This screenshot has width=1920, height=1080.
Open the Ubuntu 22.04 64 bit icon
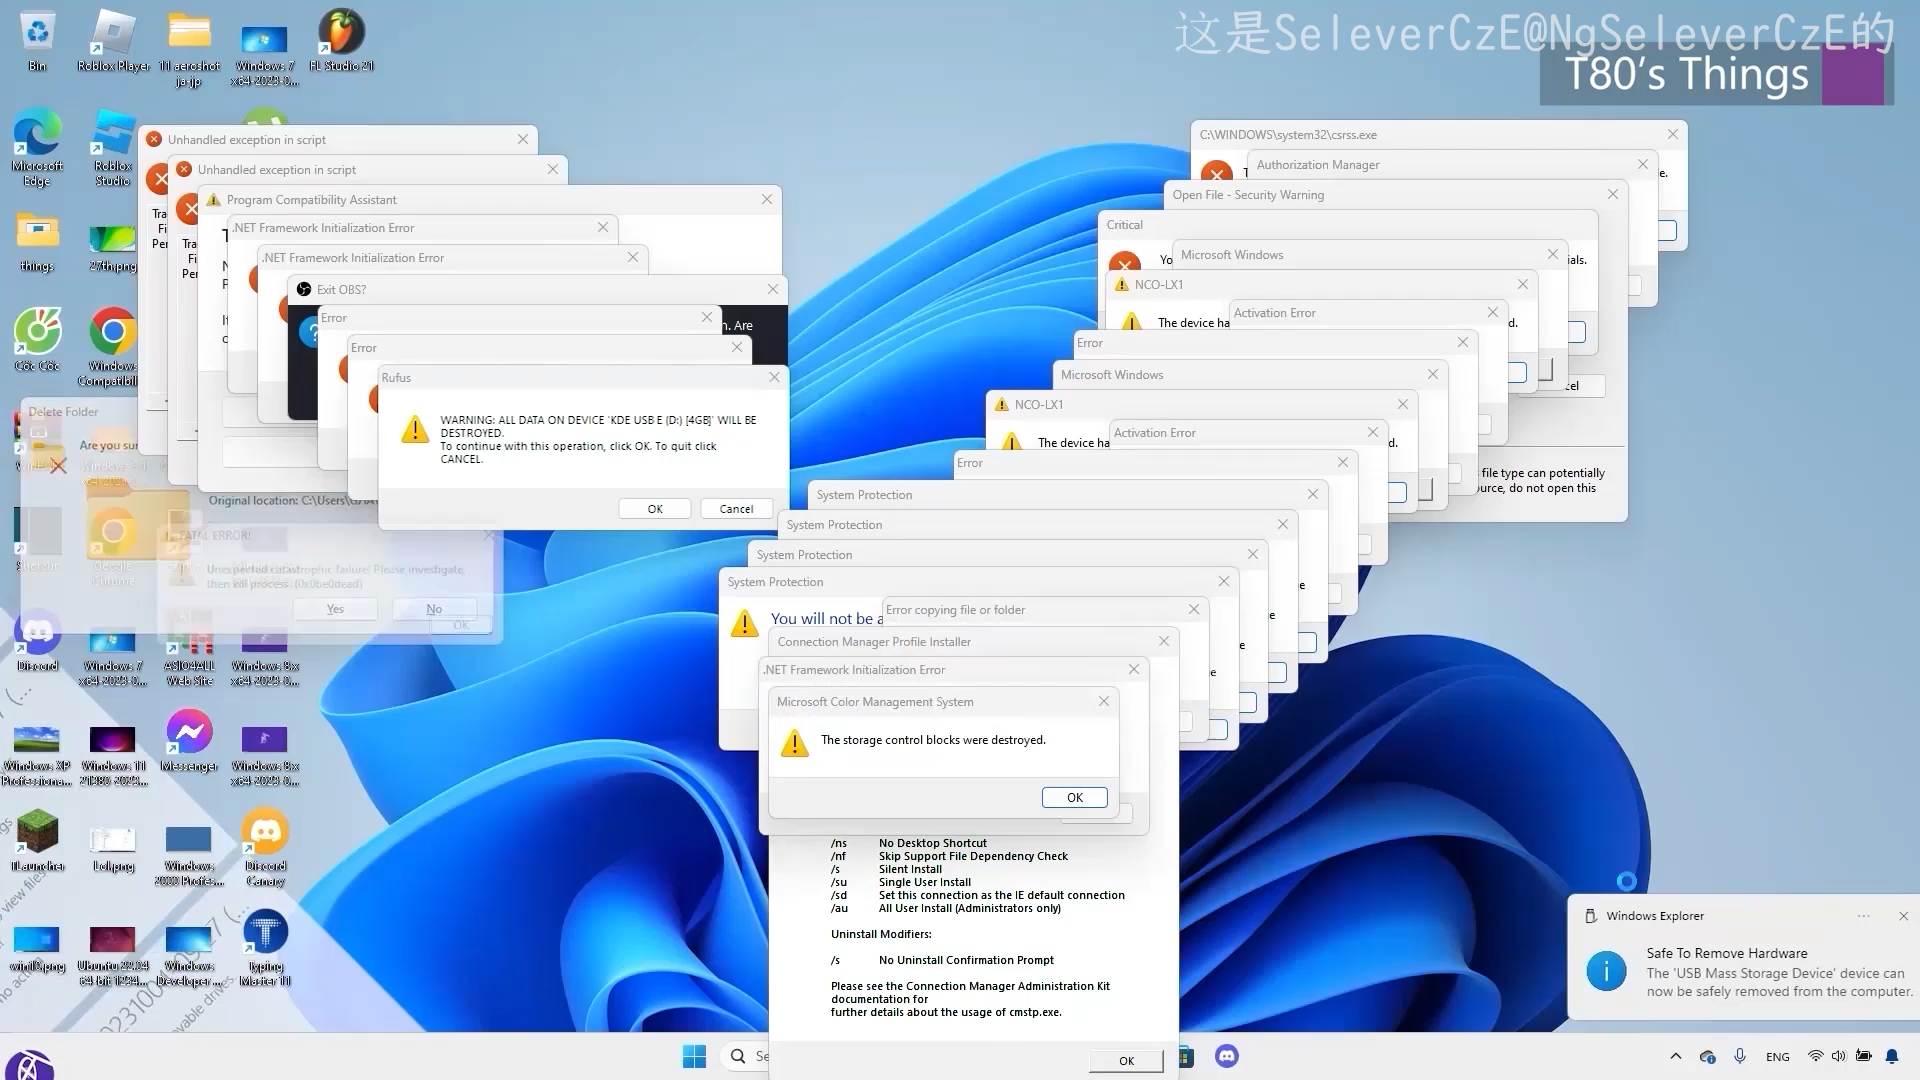pyautogui.click(x=113, y=955)
